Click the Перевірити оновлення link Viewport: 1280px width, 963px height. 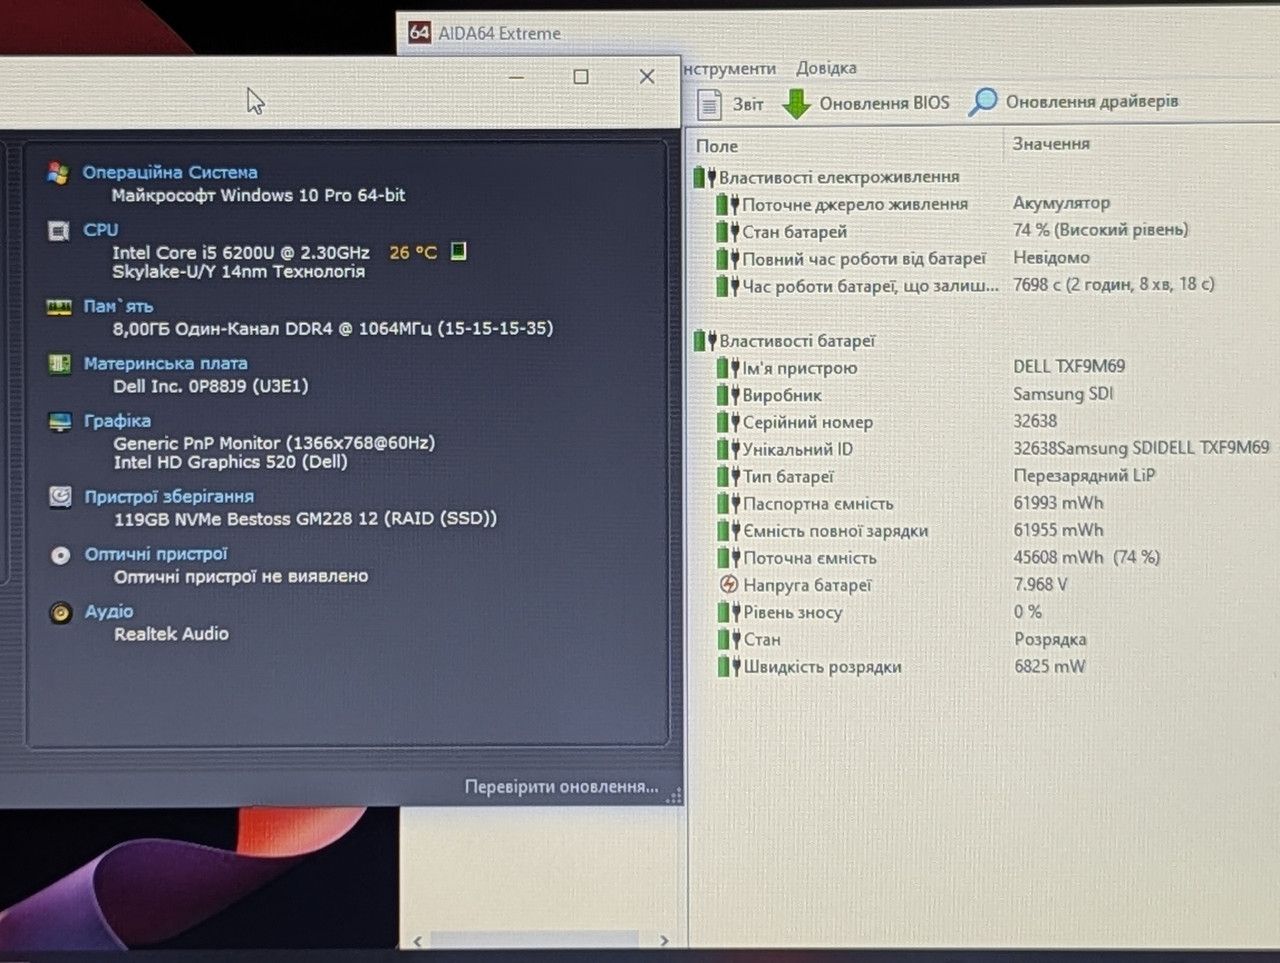561,787
